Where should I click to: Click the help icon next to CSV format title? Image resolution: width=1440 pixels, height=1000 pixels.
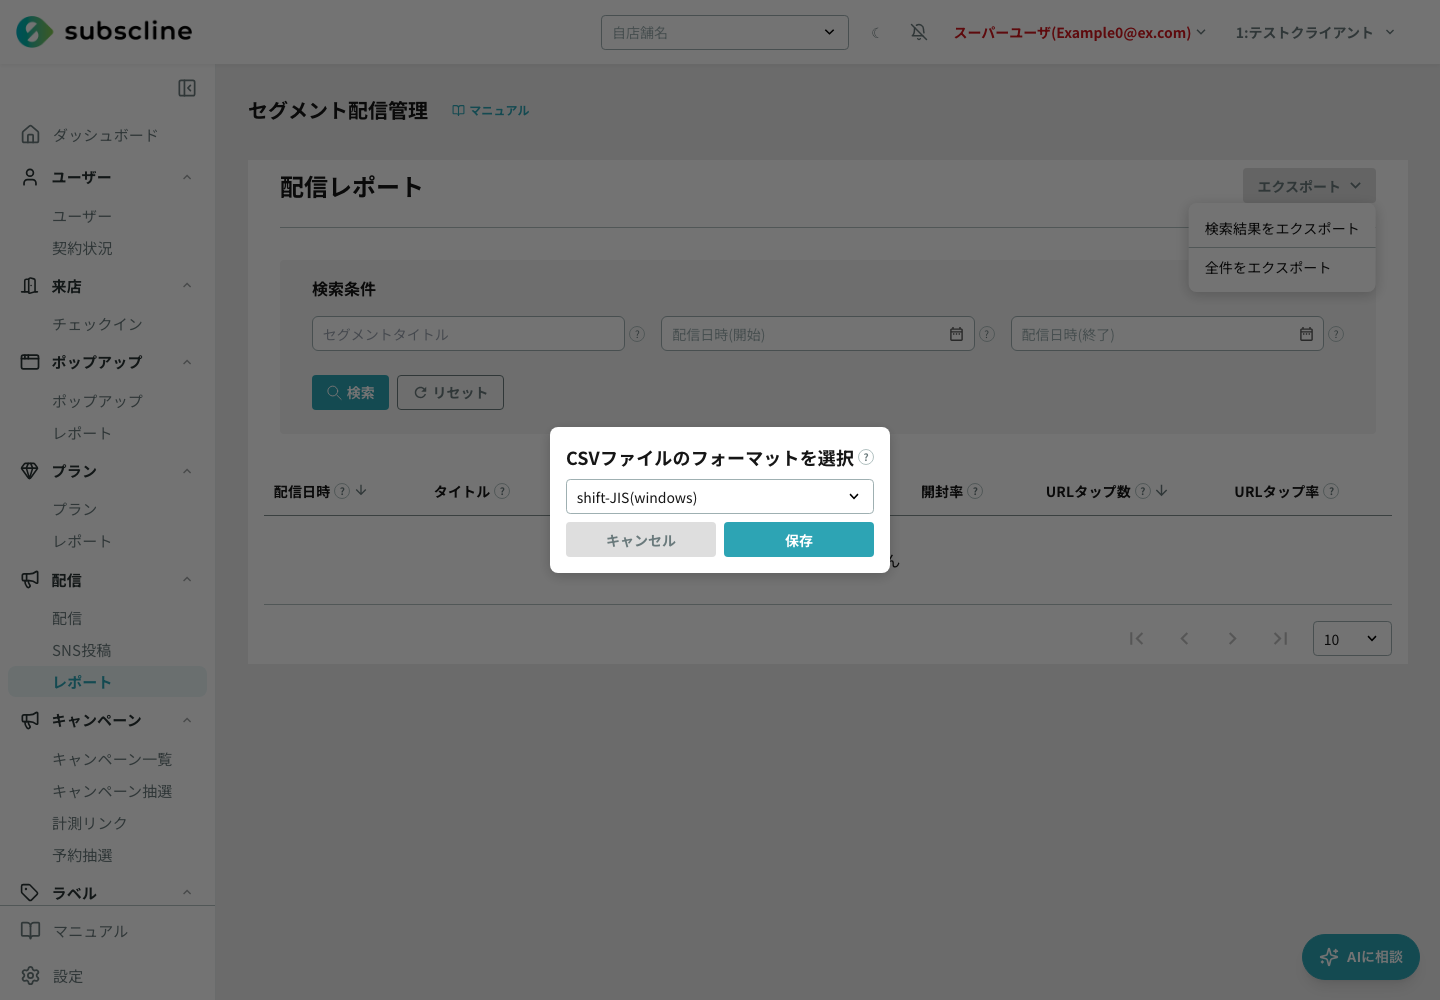866,457
